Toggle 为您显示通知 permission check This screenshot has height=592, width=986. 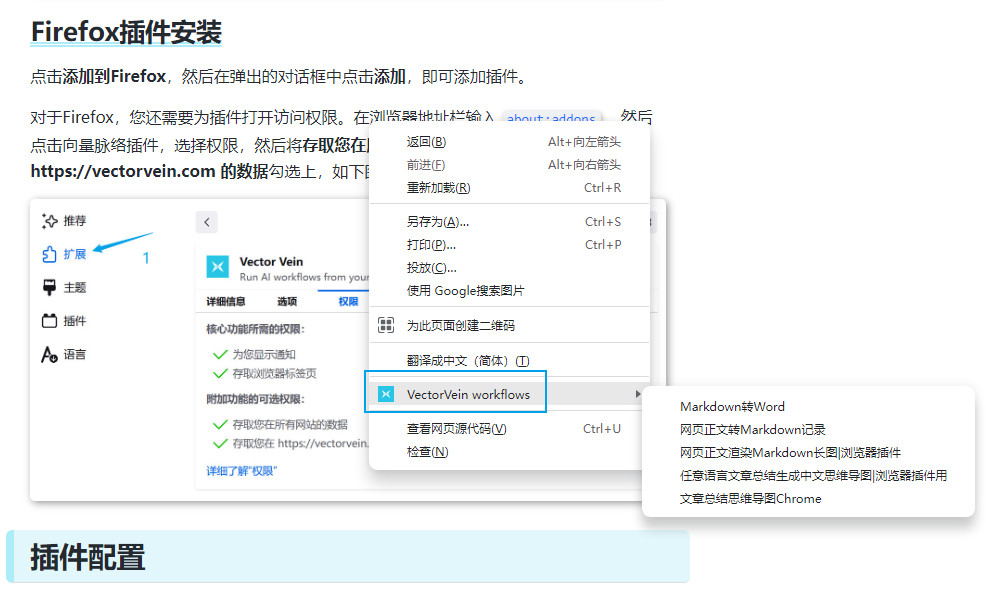pyautogui.click(x=220, y=355)
